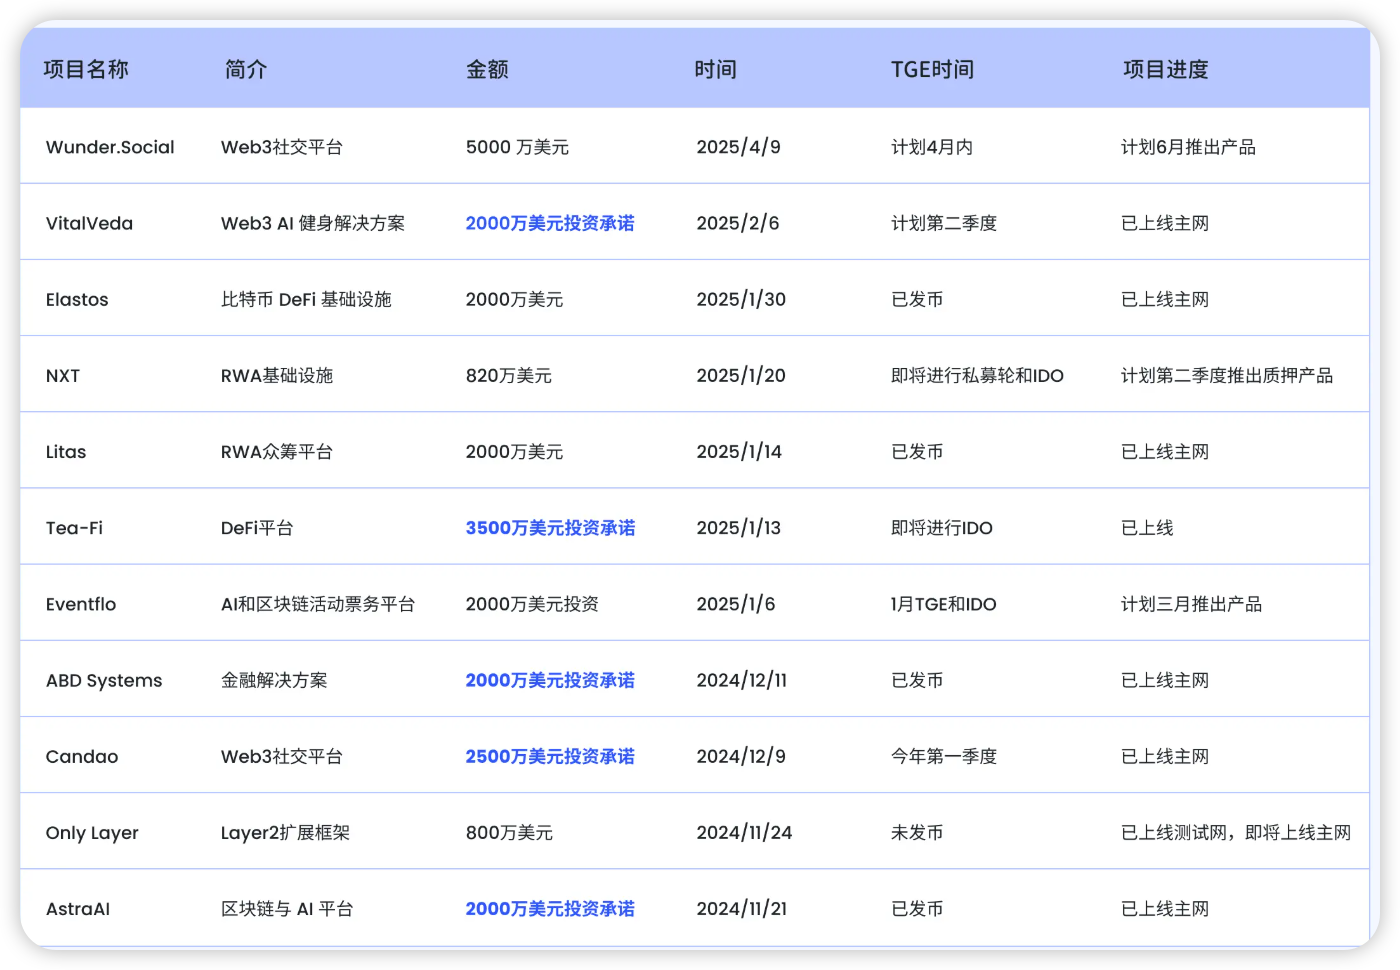Open ABD Systems' 2000万美元投资承诺 link
This screenshot has height=970, width=1400.
tap(550, 680)
